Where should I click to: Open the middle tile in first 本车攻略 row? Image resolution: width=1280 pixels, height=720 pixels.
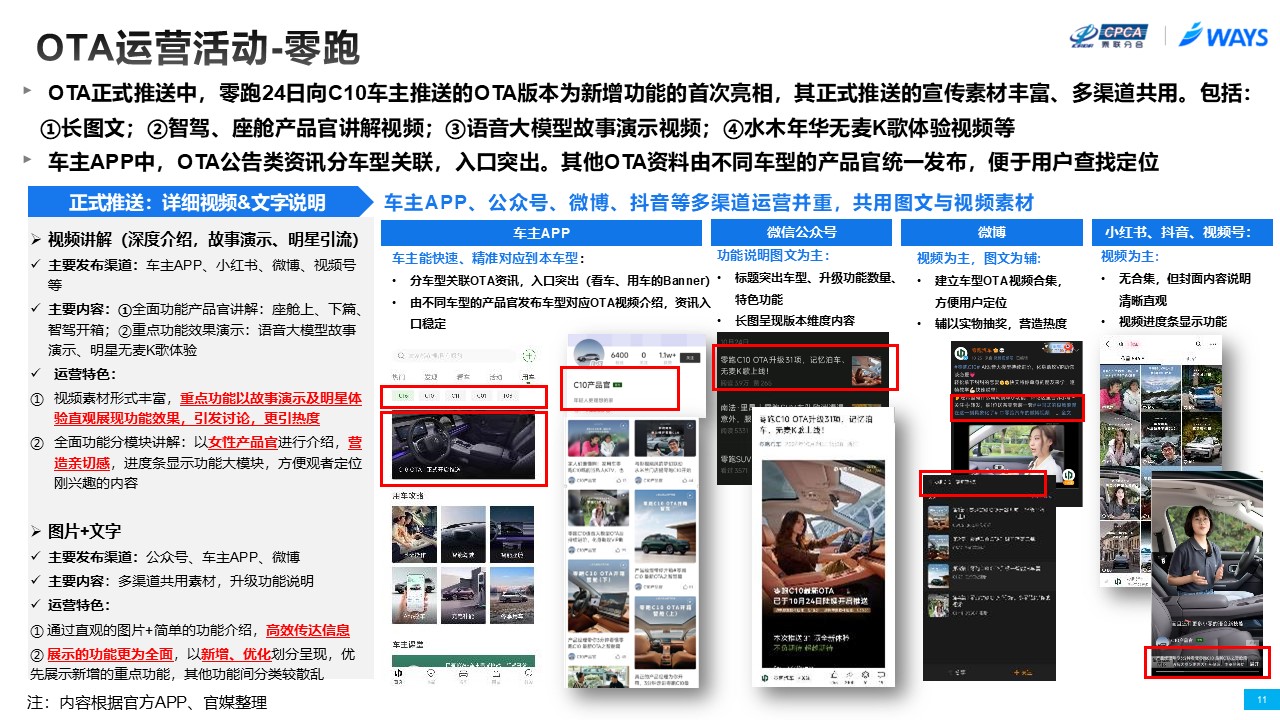[463, 534]
